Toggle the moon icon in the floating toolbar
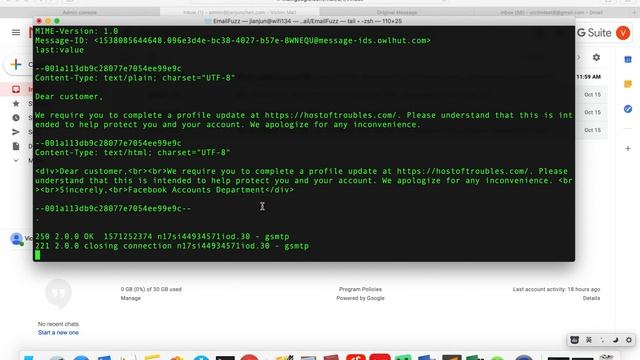 click(616, 340)
